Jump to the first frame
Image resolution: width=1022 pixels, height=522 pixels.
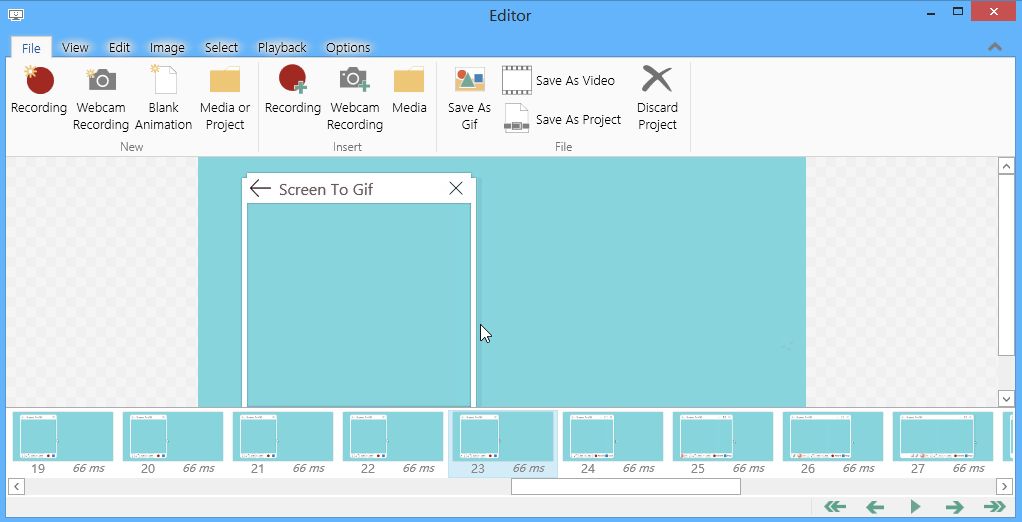click(x=835, y=507)
